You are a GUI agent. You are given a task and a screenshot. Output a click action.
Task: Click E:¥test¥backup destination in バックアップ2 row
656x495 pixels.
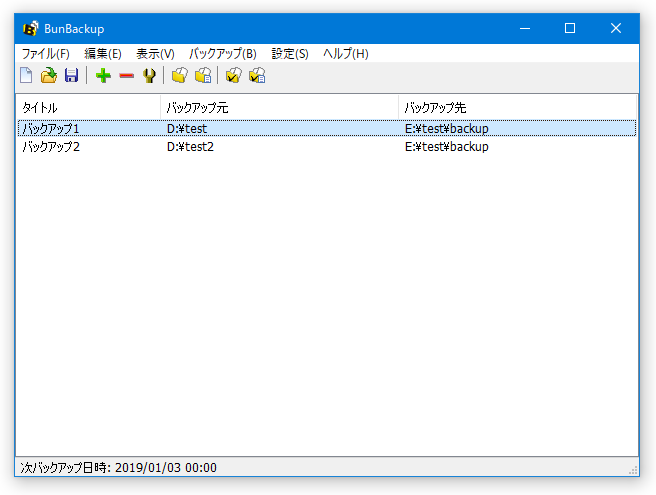(x=446, y=146)
